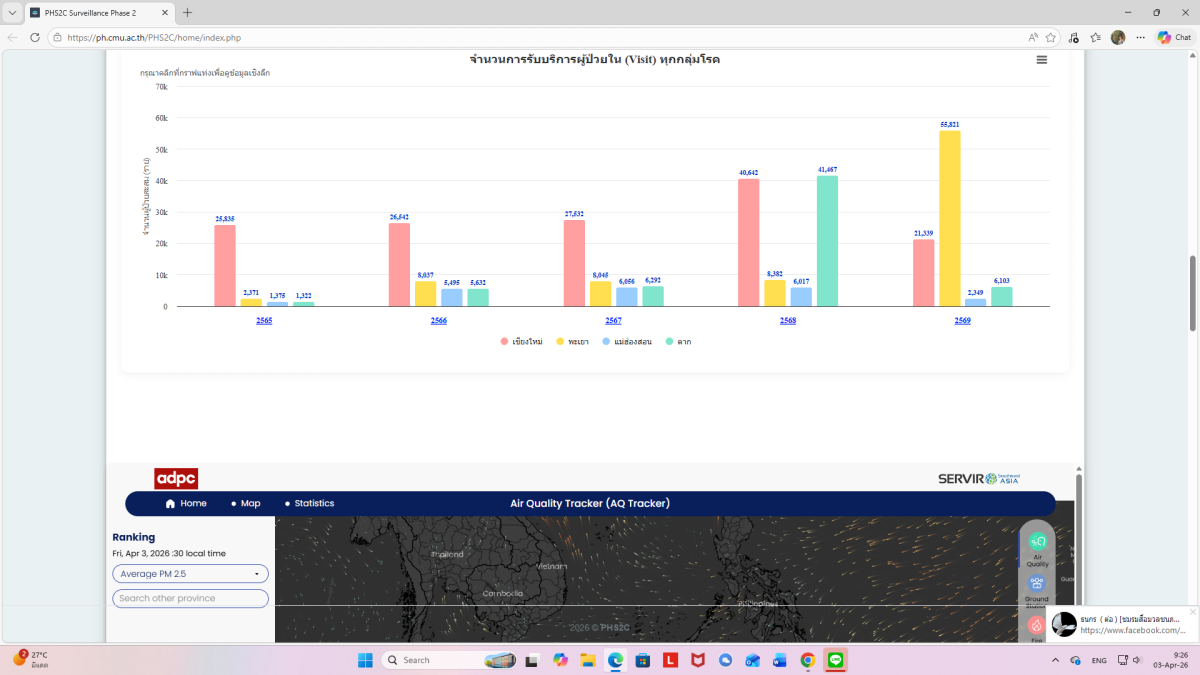Click the 2568 year link on axis
Image resolution: width=1200 pixels, height=675 pixels.
tap(788, 321)
